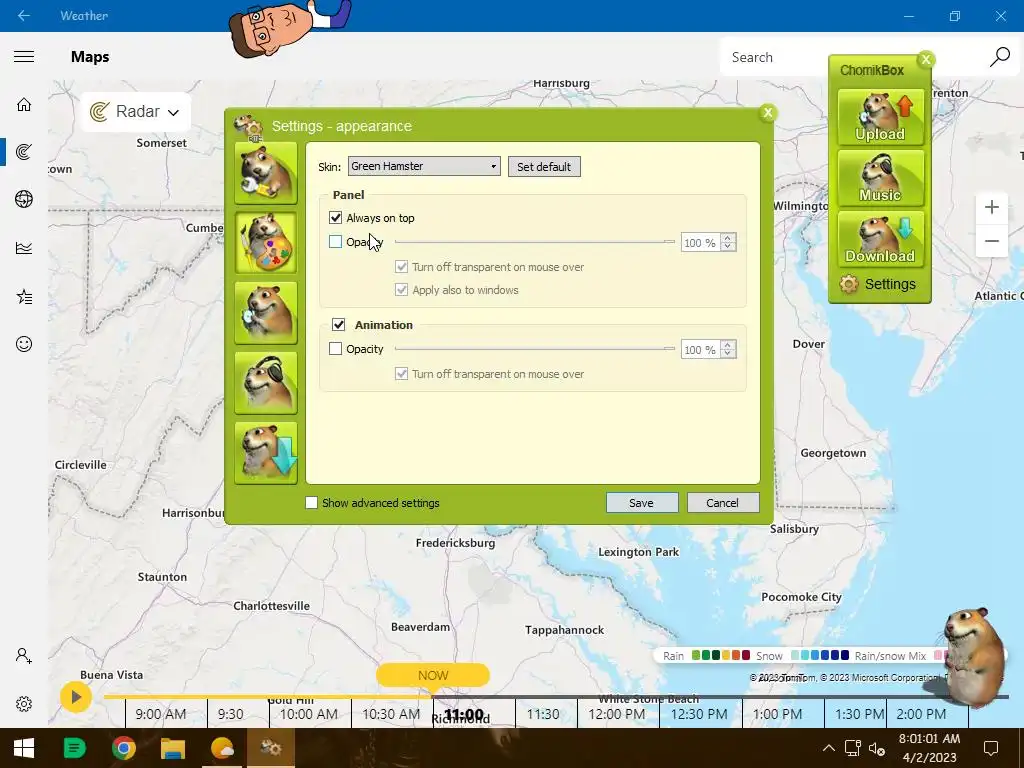Screen dimensions: 1024x768
Task: Open the music headphones hamster tab
Action: pos(266,383)
